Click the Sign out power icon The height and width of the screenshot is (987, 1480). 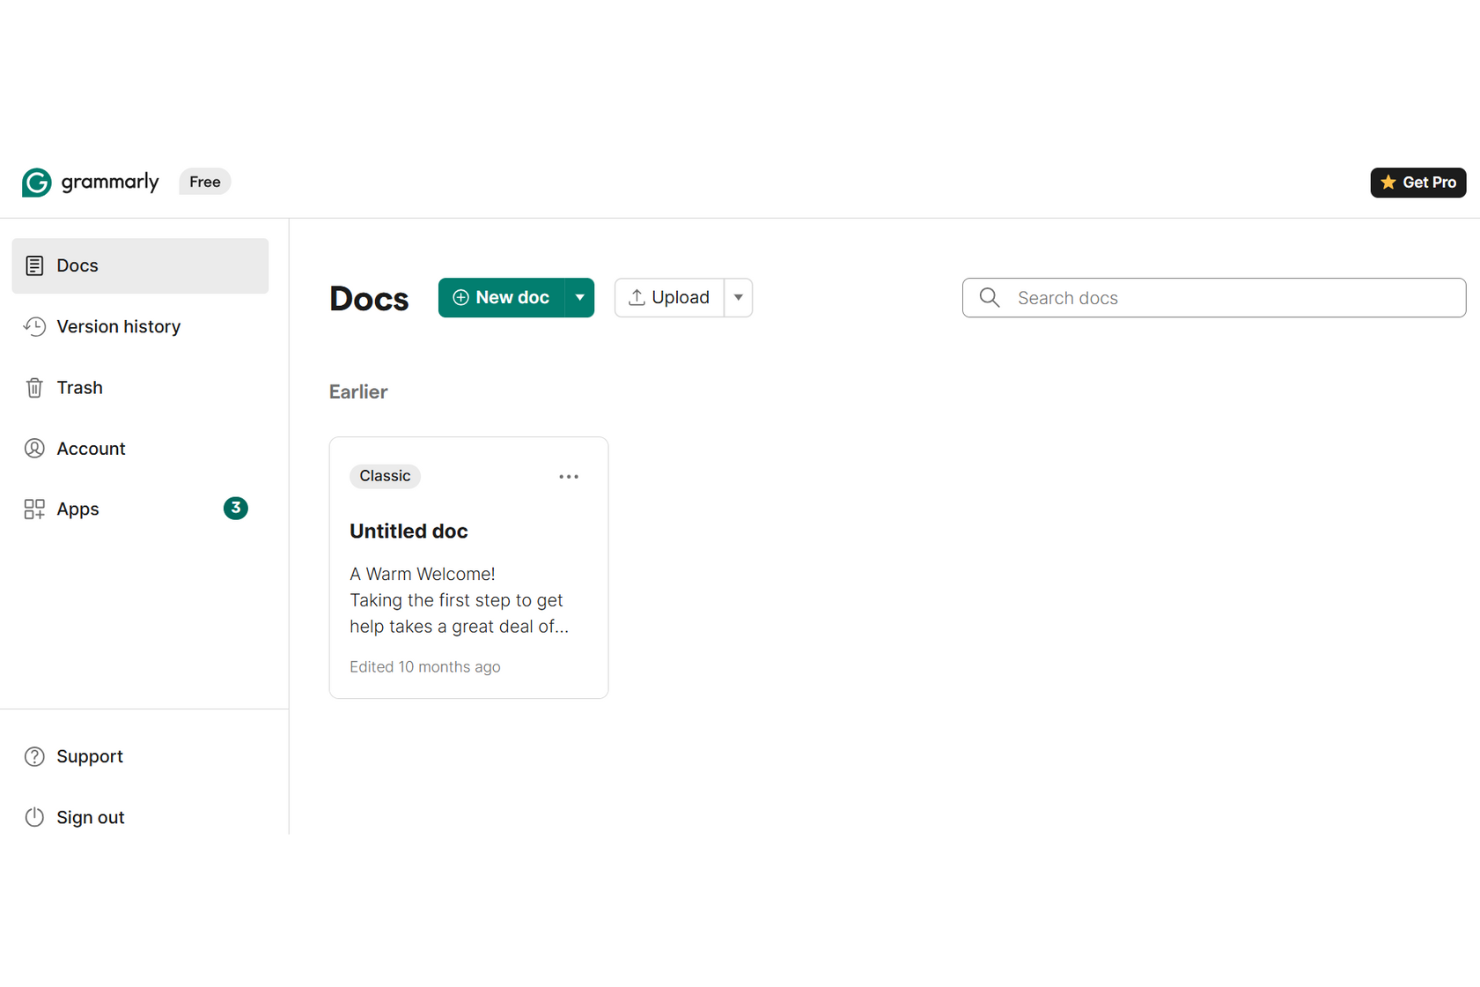point(35,818)
